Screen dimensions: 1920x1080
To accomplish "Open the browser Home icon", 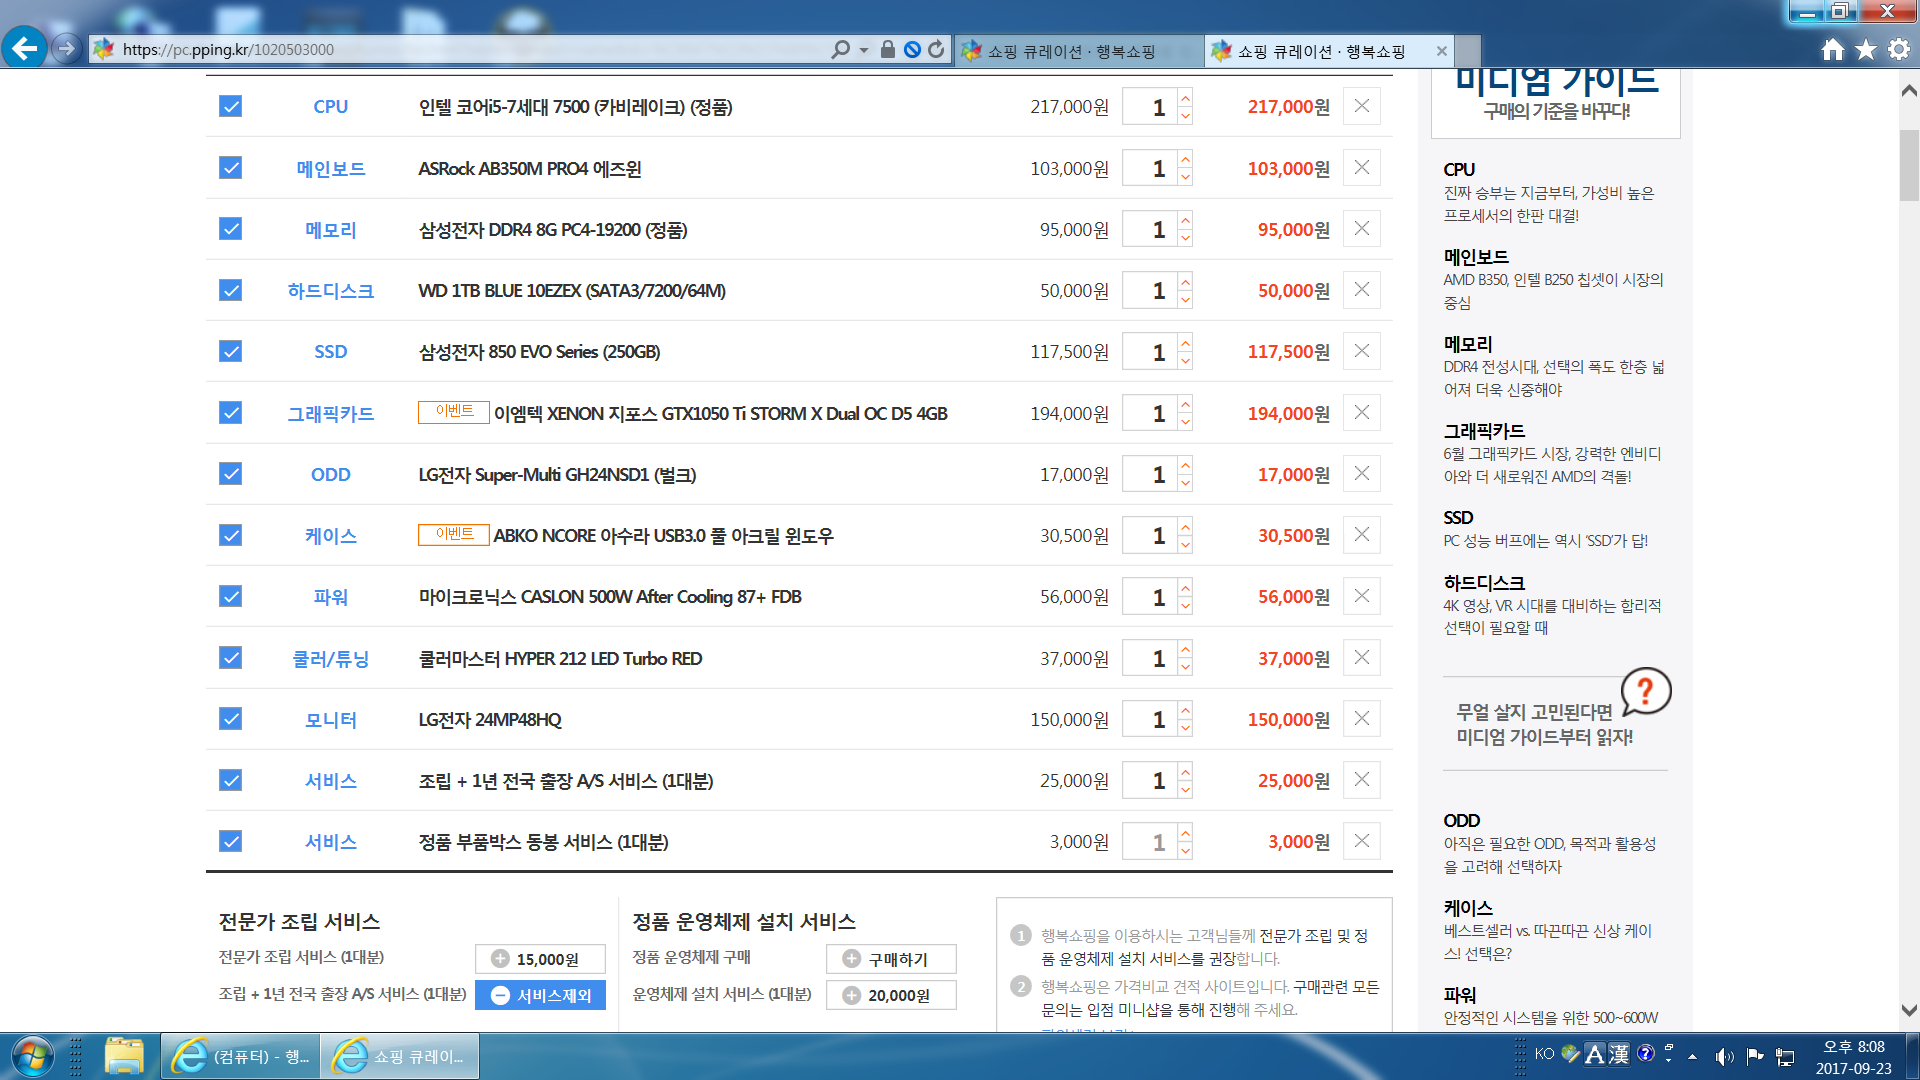I will click(x=1832, y=49).
